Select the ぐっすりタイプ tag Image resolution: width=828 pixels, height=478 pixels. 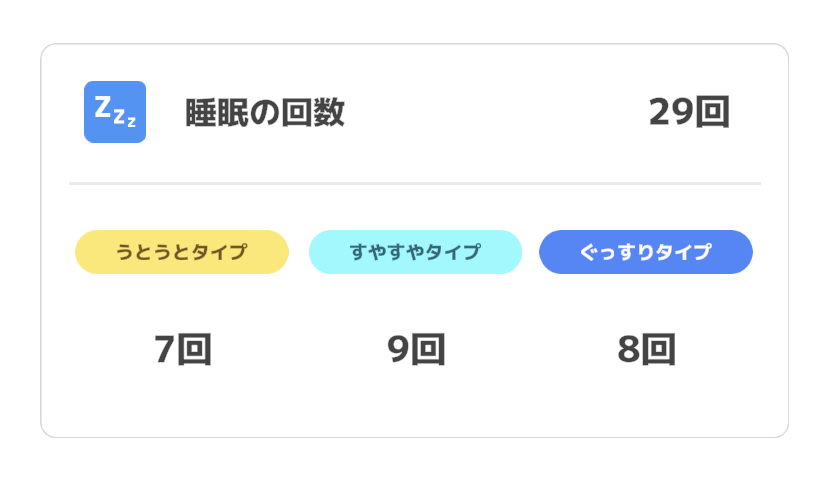[646, 252]
